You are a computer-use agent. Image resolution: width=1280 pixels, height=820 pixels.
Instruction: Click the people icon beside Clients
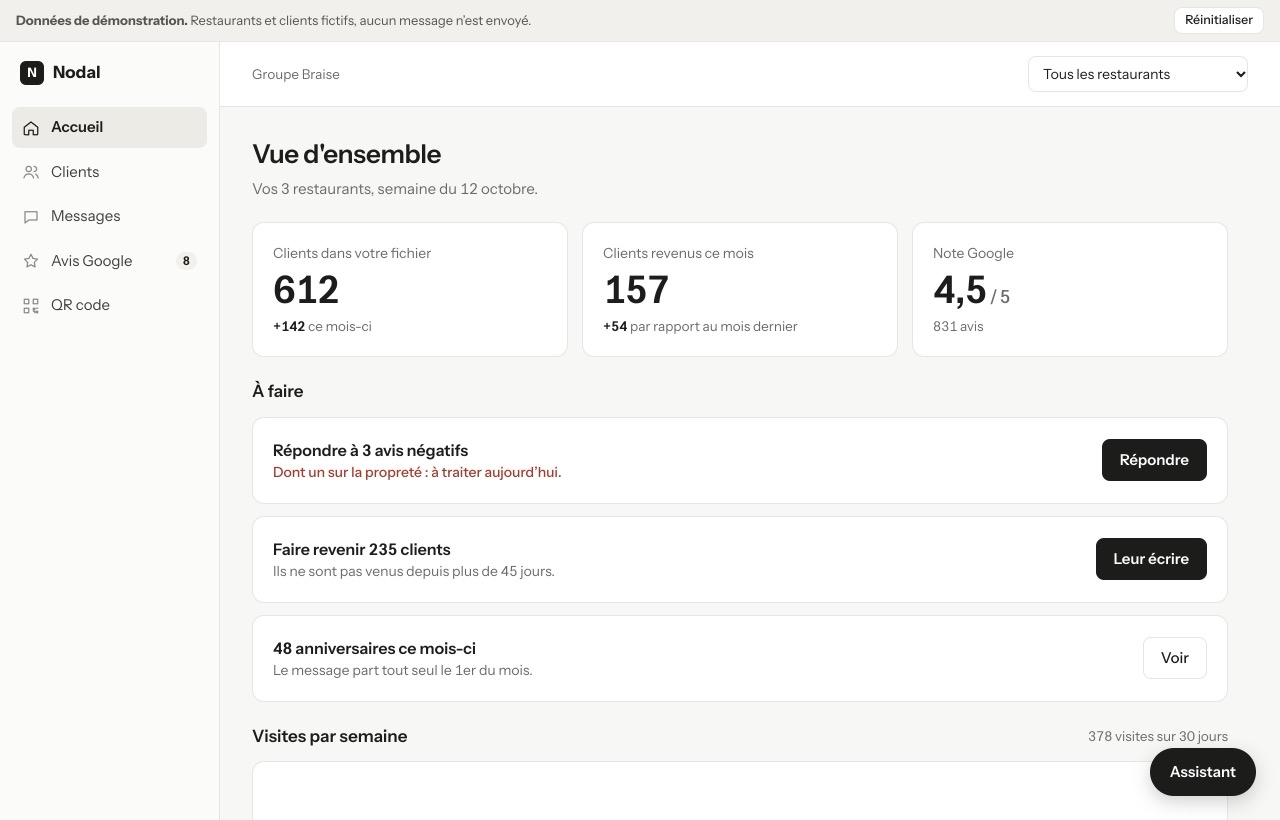click(31, 172)
